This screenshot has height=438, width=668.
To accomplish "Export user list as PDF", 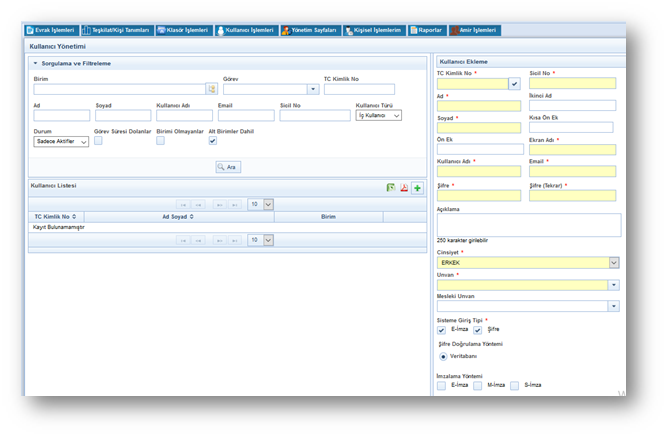I will click(404, 188).
